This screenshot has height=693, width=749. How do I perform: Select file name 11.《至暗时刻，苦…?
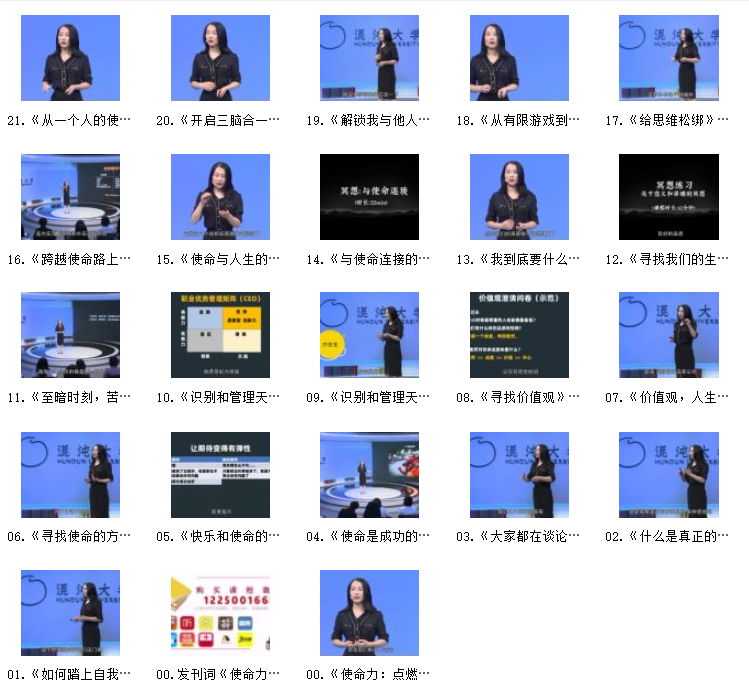point(69,397)
